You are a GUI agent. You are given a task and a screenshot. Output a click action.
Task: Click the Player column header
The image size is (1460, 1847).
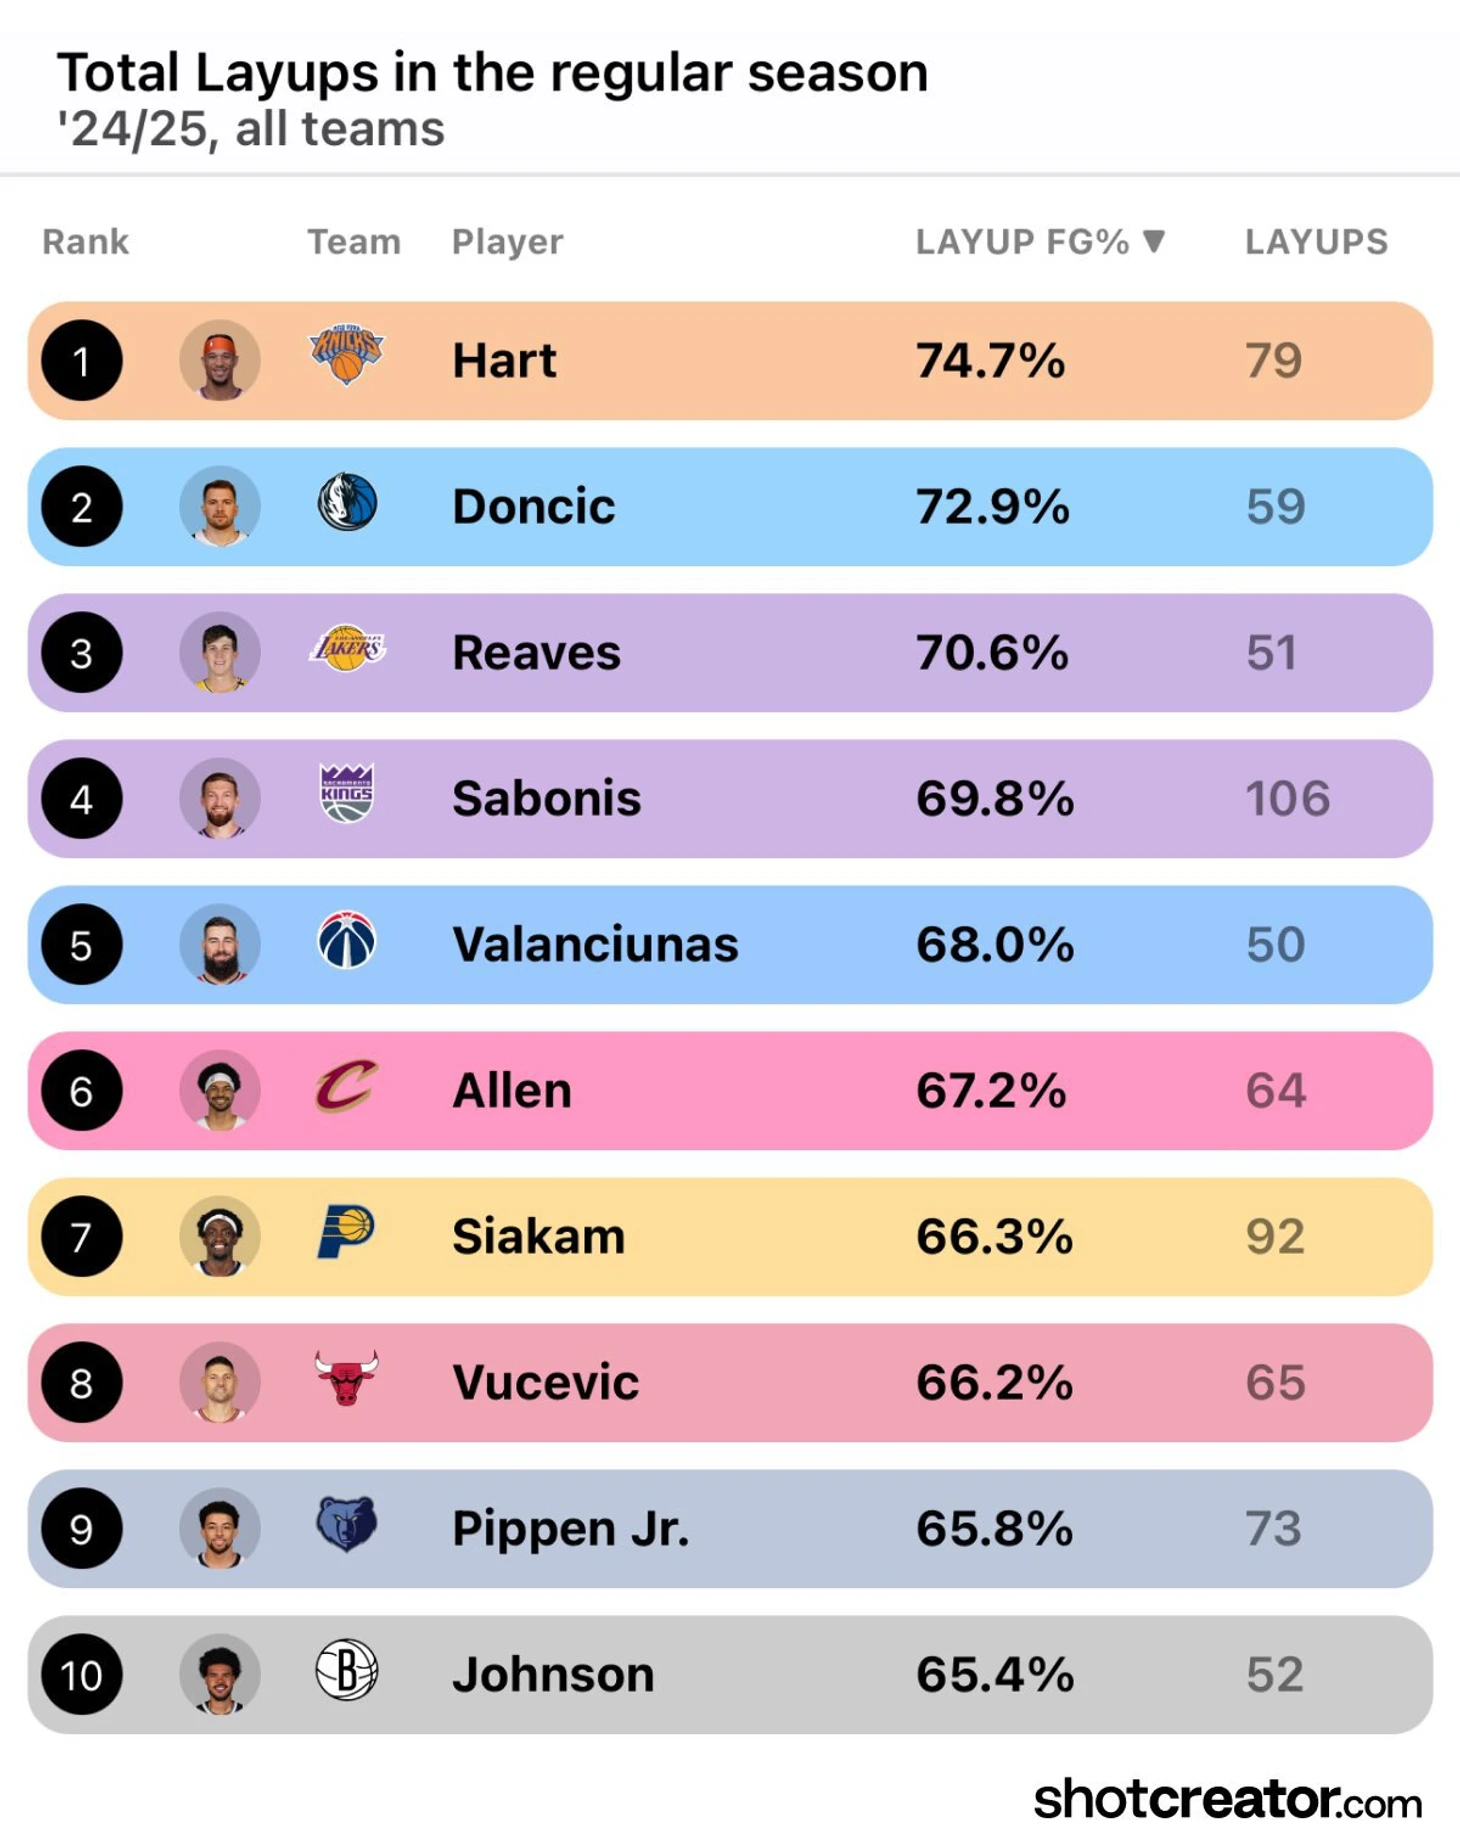click(507, 242)
